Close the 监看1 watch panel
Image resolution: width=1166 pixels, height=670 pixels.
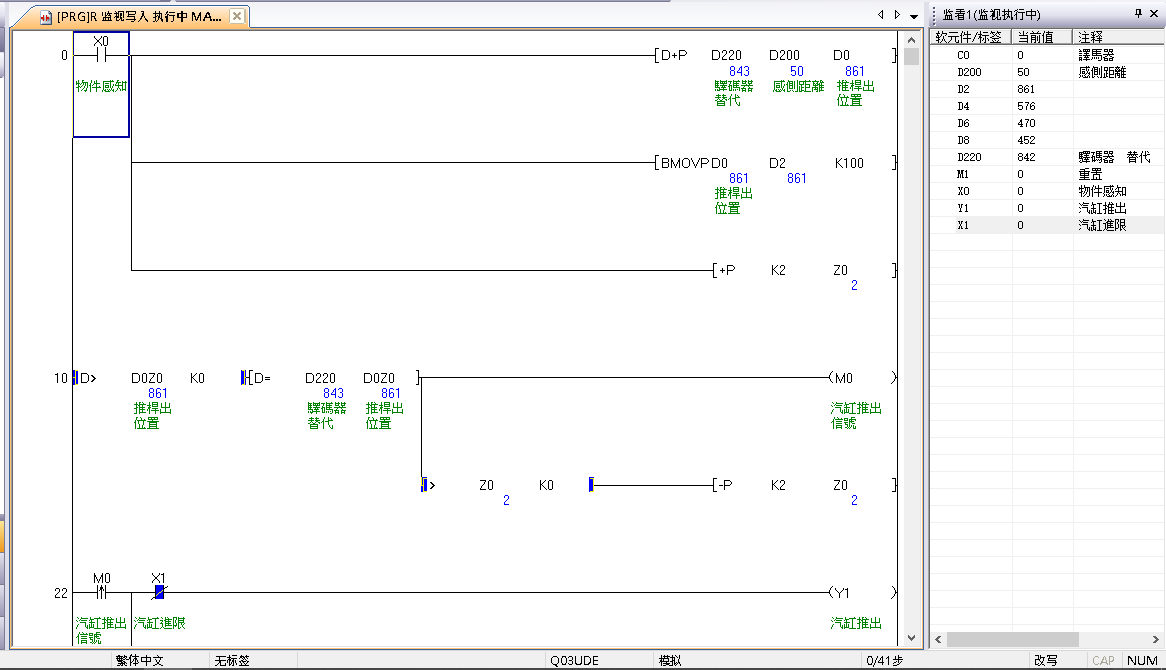1155,14
